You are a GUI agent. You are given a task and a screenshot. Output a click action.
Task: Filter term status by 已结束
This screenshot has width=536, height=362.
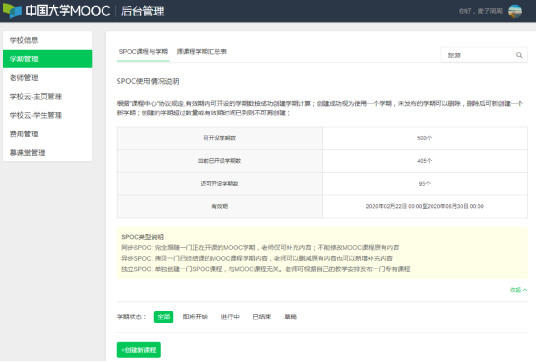click(262, 317)
